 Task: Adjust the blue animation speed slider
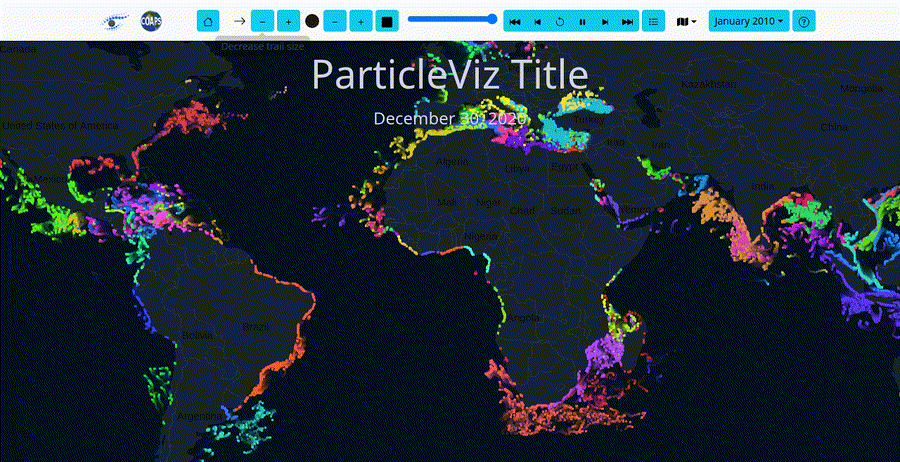pyautogui.click(x=452, y=19)
